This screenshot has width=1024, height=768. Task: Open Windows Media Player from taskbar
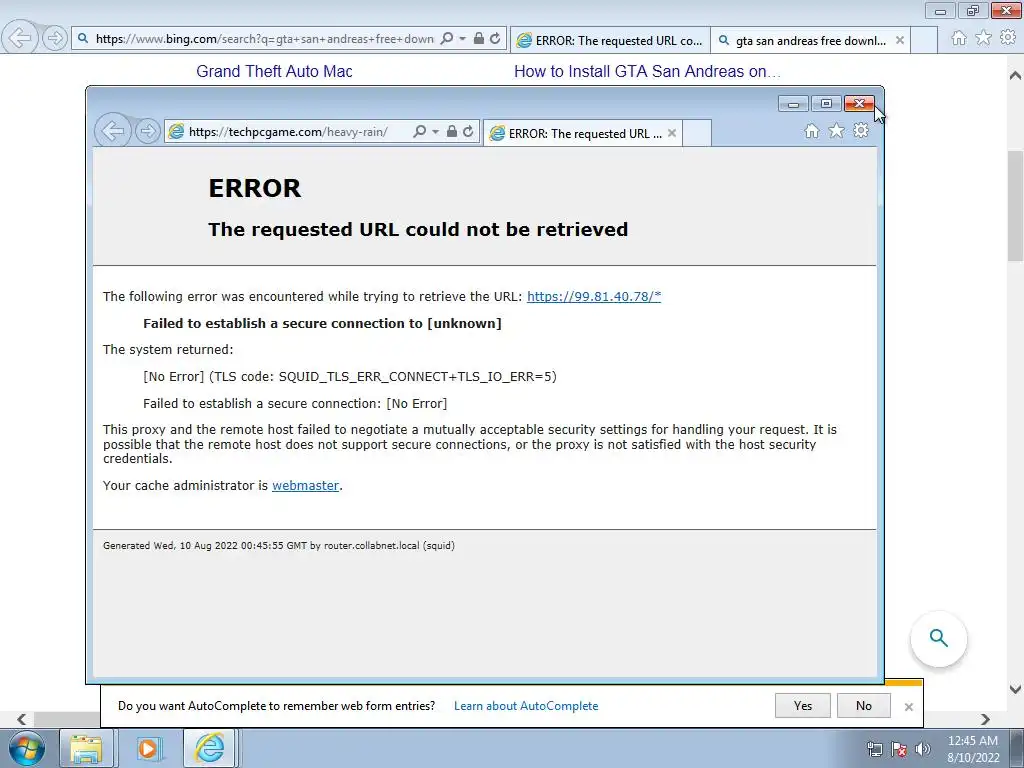(148, 748)
